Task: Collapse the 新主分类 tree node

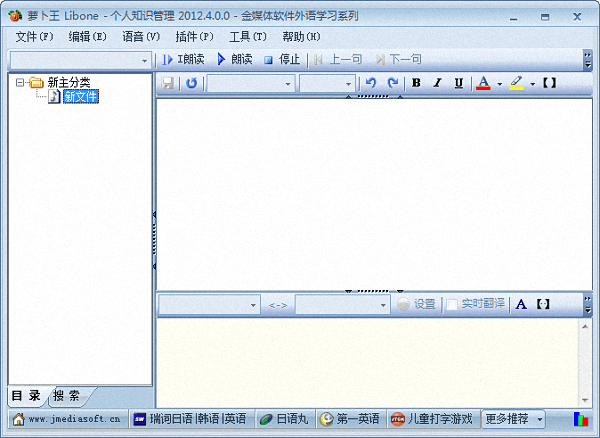Action: (21, 82)
